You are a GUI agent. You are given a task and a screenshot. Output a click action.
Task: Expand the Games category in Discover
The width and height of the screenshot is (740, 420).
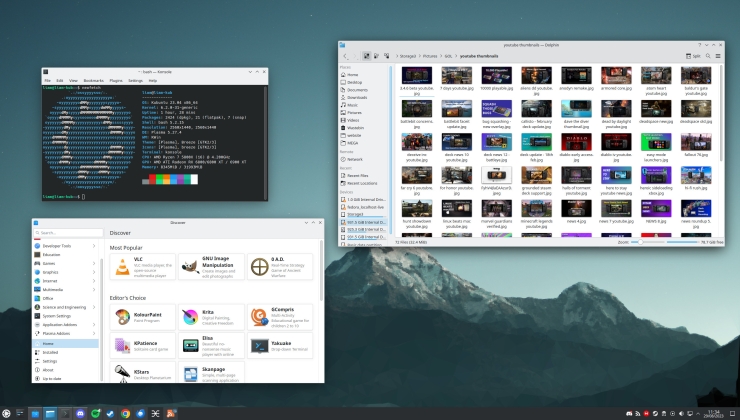coord(65,263)
